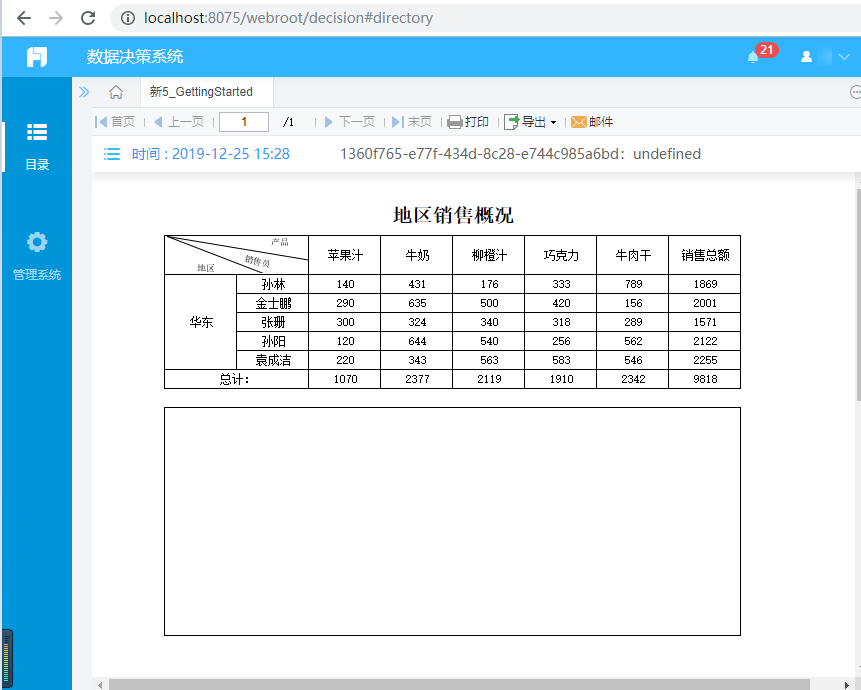Open 目录 directory in sidebar
The width and height of the screenshot is (861, 690).
coord(37,147)
